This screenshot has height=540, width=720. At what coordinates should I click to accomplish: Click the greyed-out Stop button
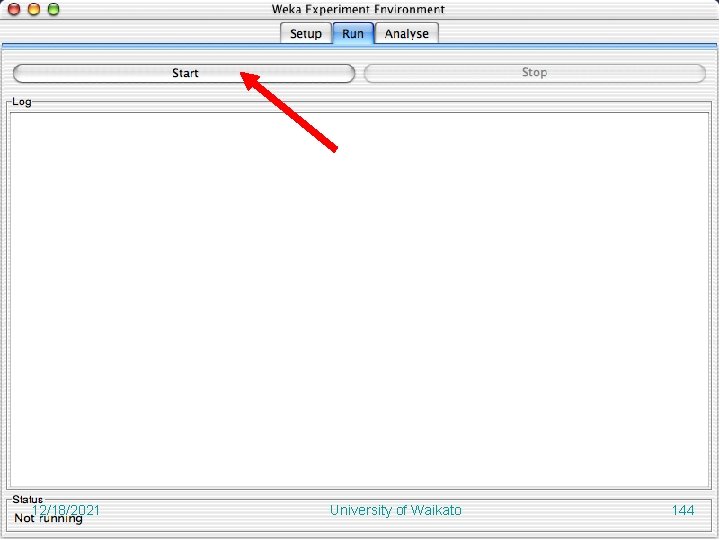pos(534,73)
